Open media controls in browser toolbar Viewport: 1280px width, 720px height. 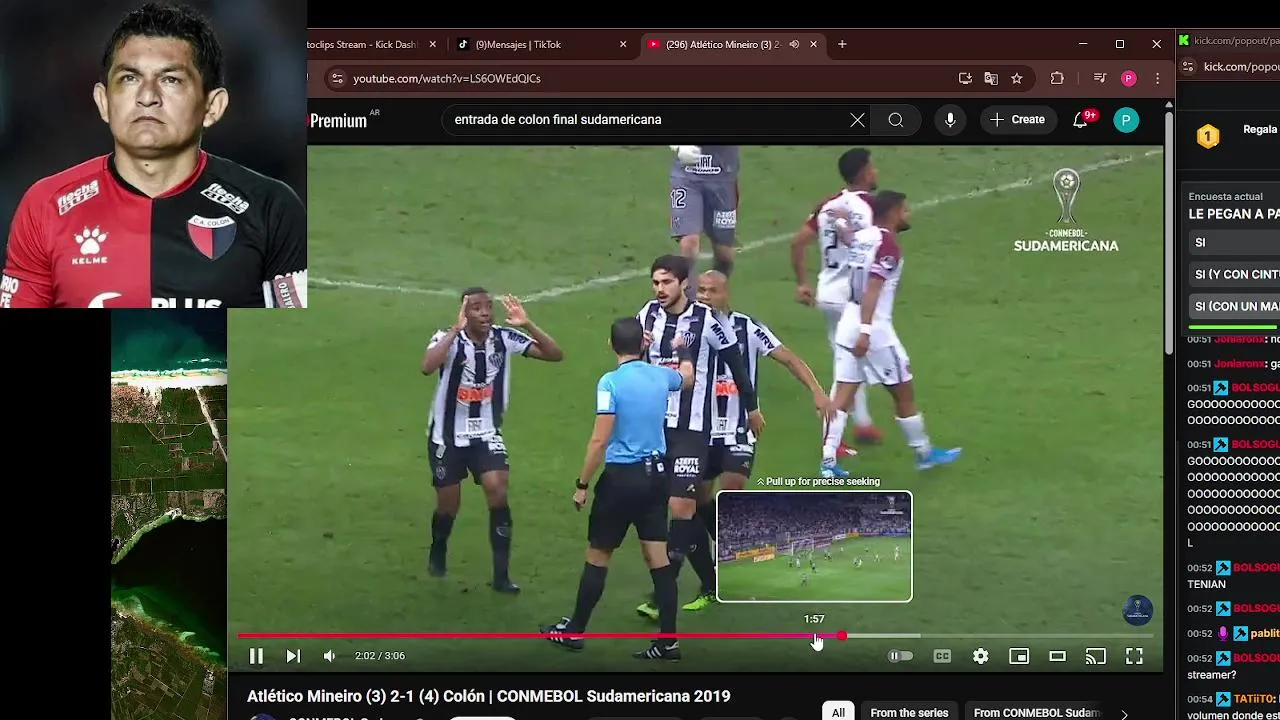tap(1099, 78)
